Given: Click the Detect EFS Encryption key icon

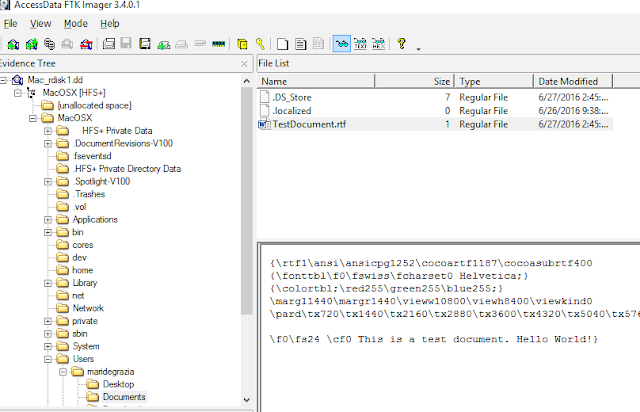Looking at the screenshot, I should (260, 44).
